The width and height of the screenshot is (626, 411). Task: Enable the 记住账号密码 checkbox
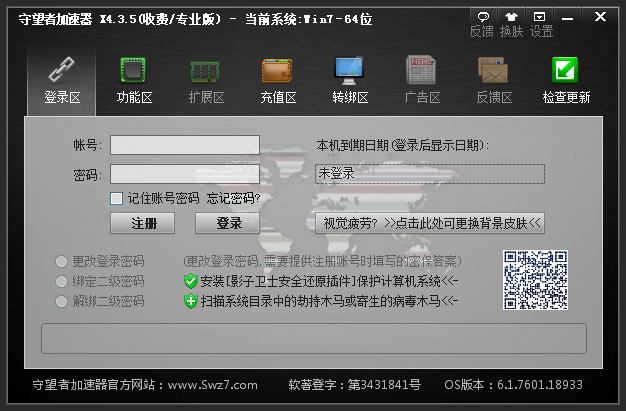pyautogui.click(x=116, y=198)
